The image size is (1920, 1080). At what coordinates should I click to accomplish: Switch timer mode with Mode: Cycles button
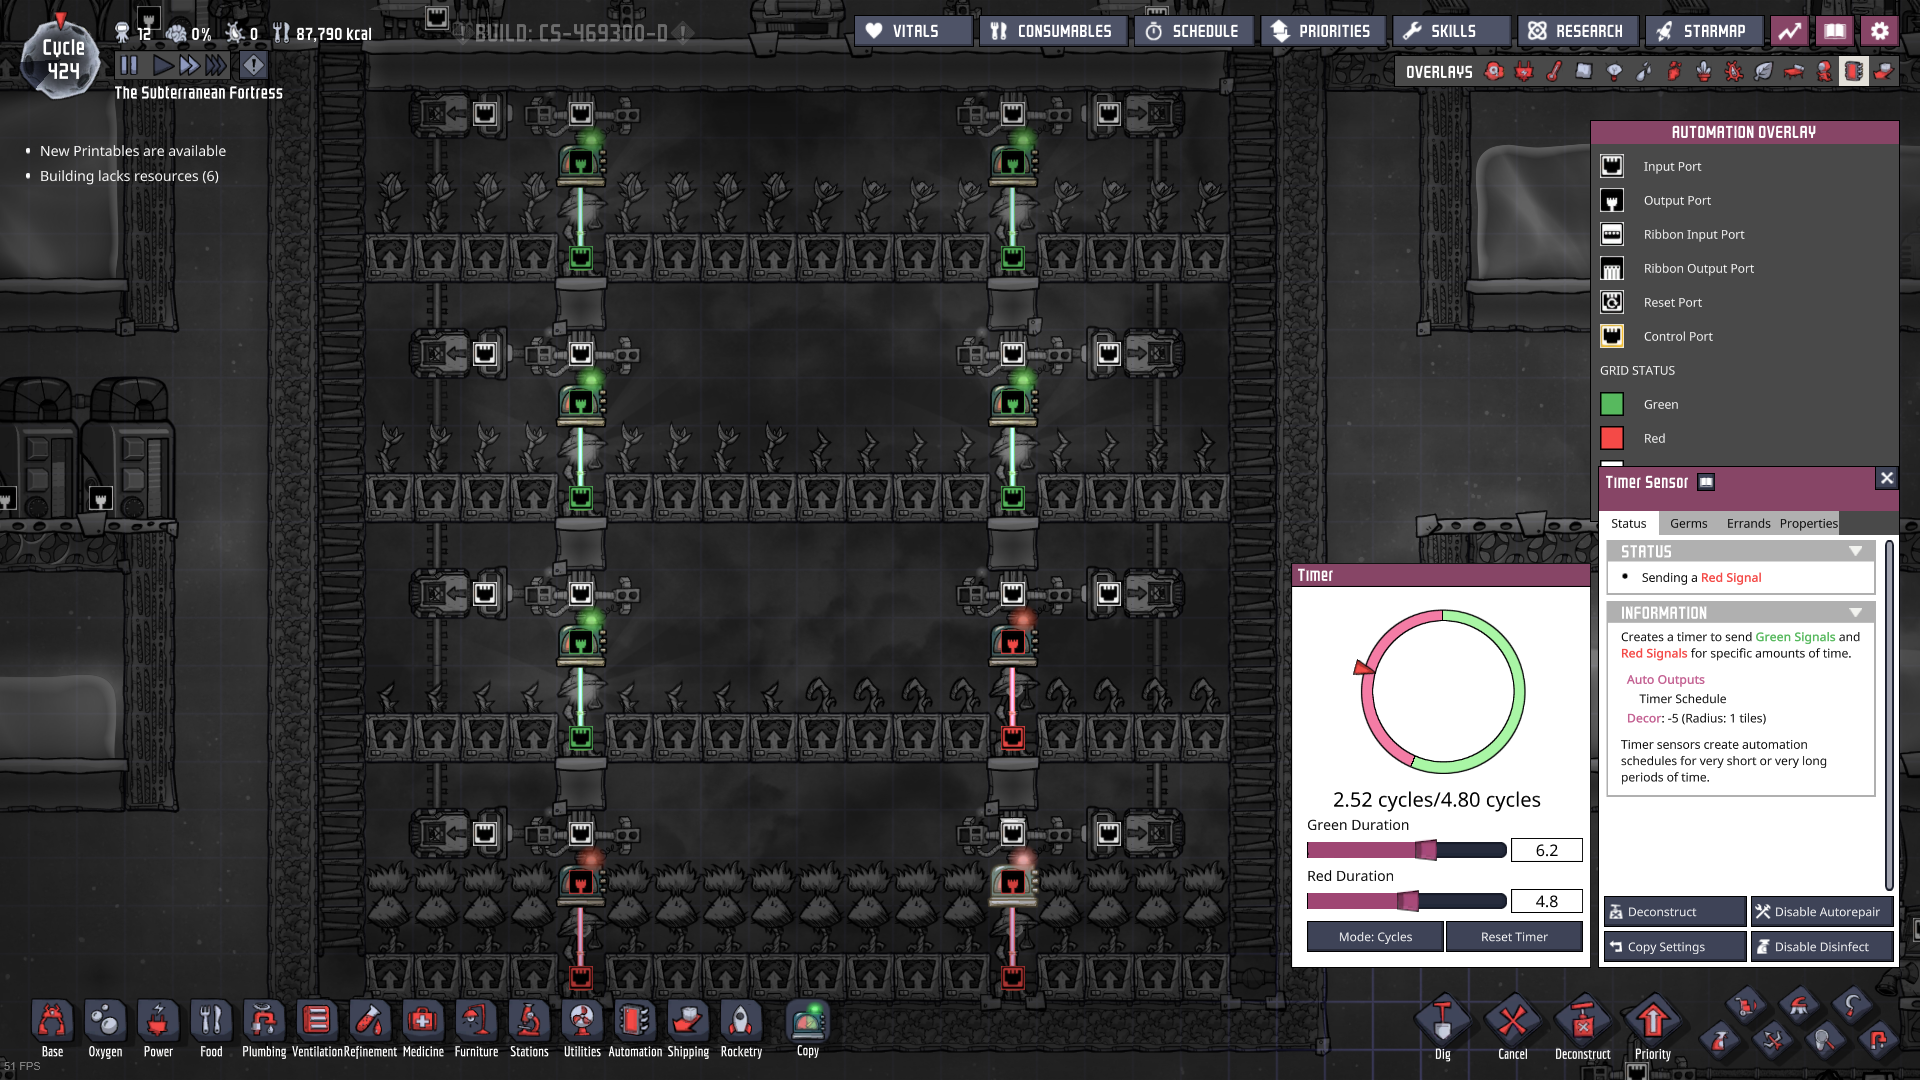pyautogui.click(x=1375, y=937)
